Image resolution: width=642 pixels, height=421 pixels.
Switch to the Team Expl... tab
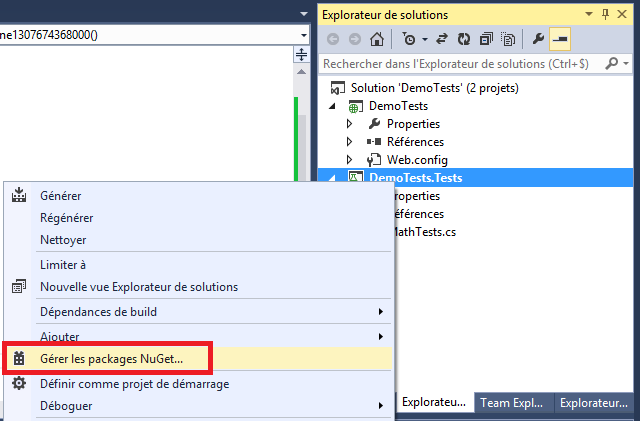coord(512,403)
